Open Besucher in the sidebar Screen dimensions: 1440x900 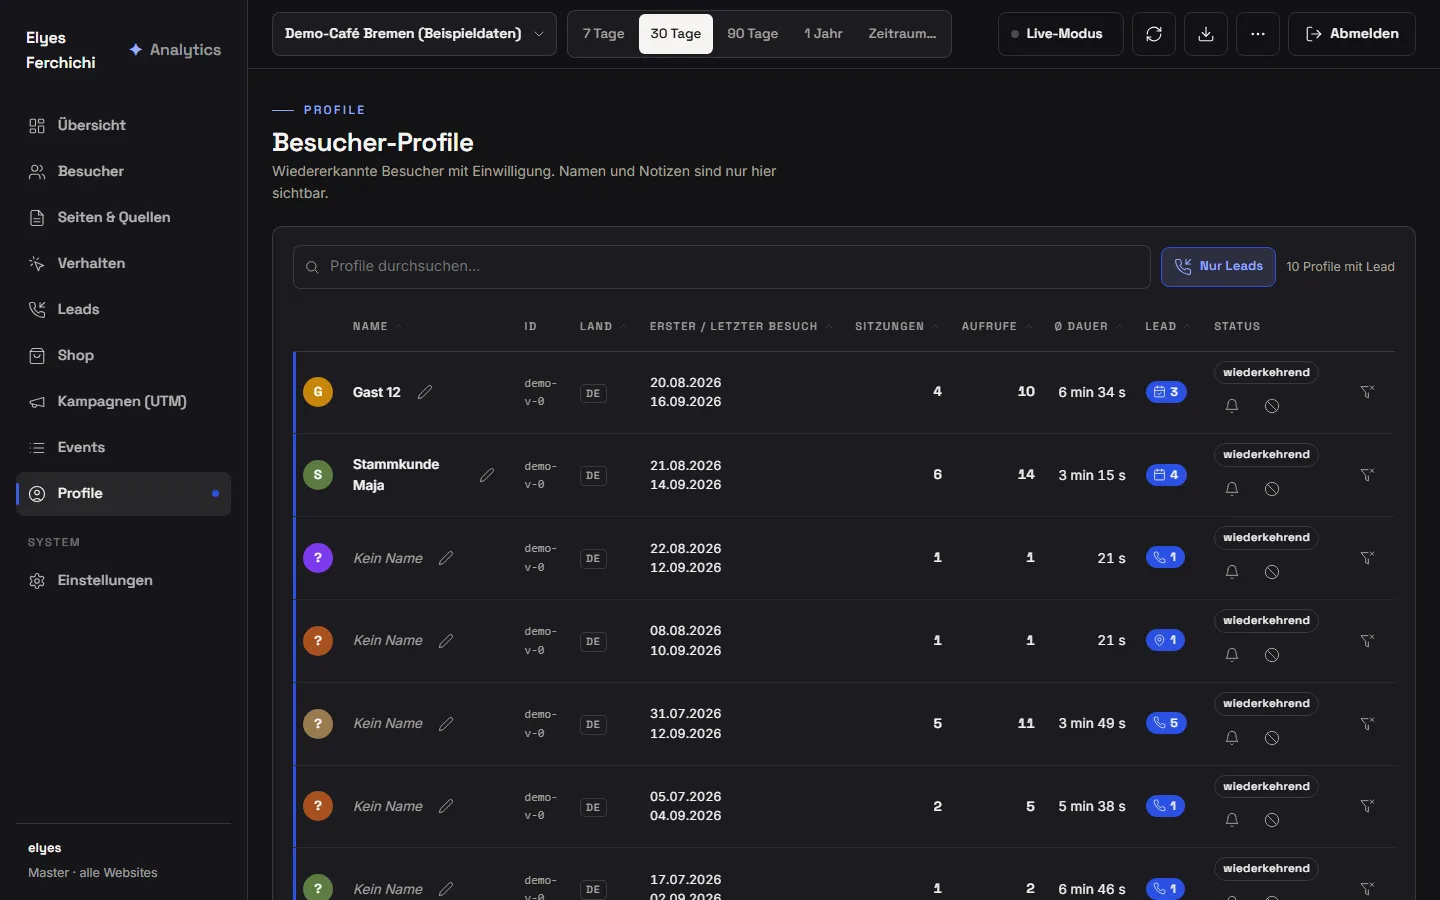pyautogui.click(x=123, y=172)
